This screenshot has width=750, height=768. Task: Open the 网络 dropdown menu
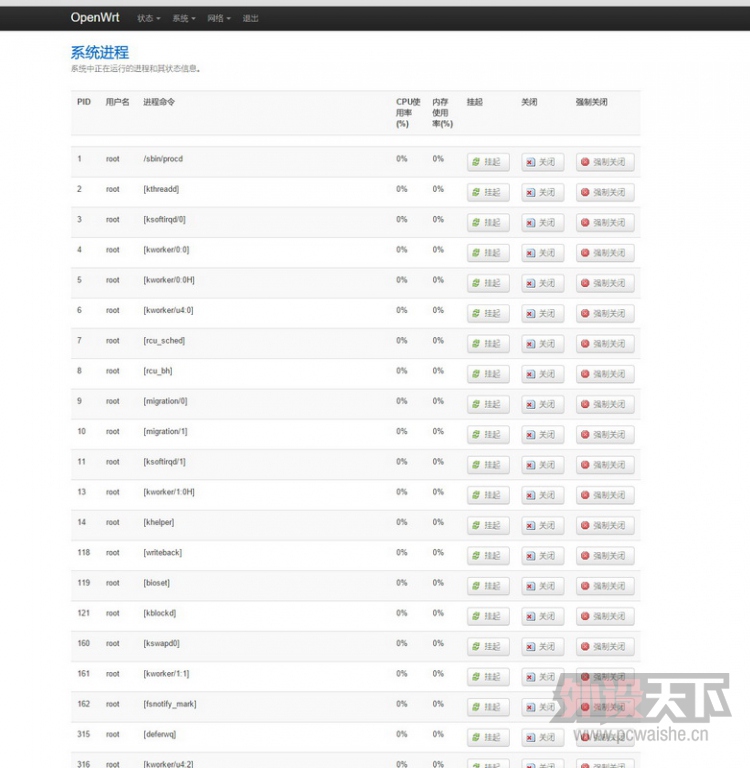[x=219, y=19]
